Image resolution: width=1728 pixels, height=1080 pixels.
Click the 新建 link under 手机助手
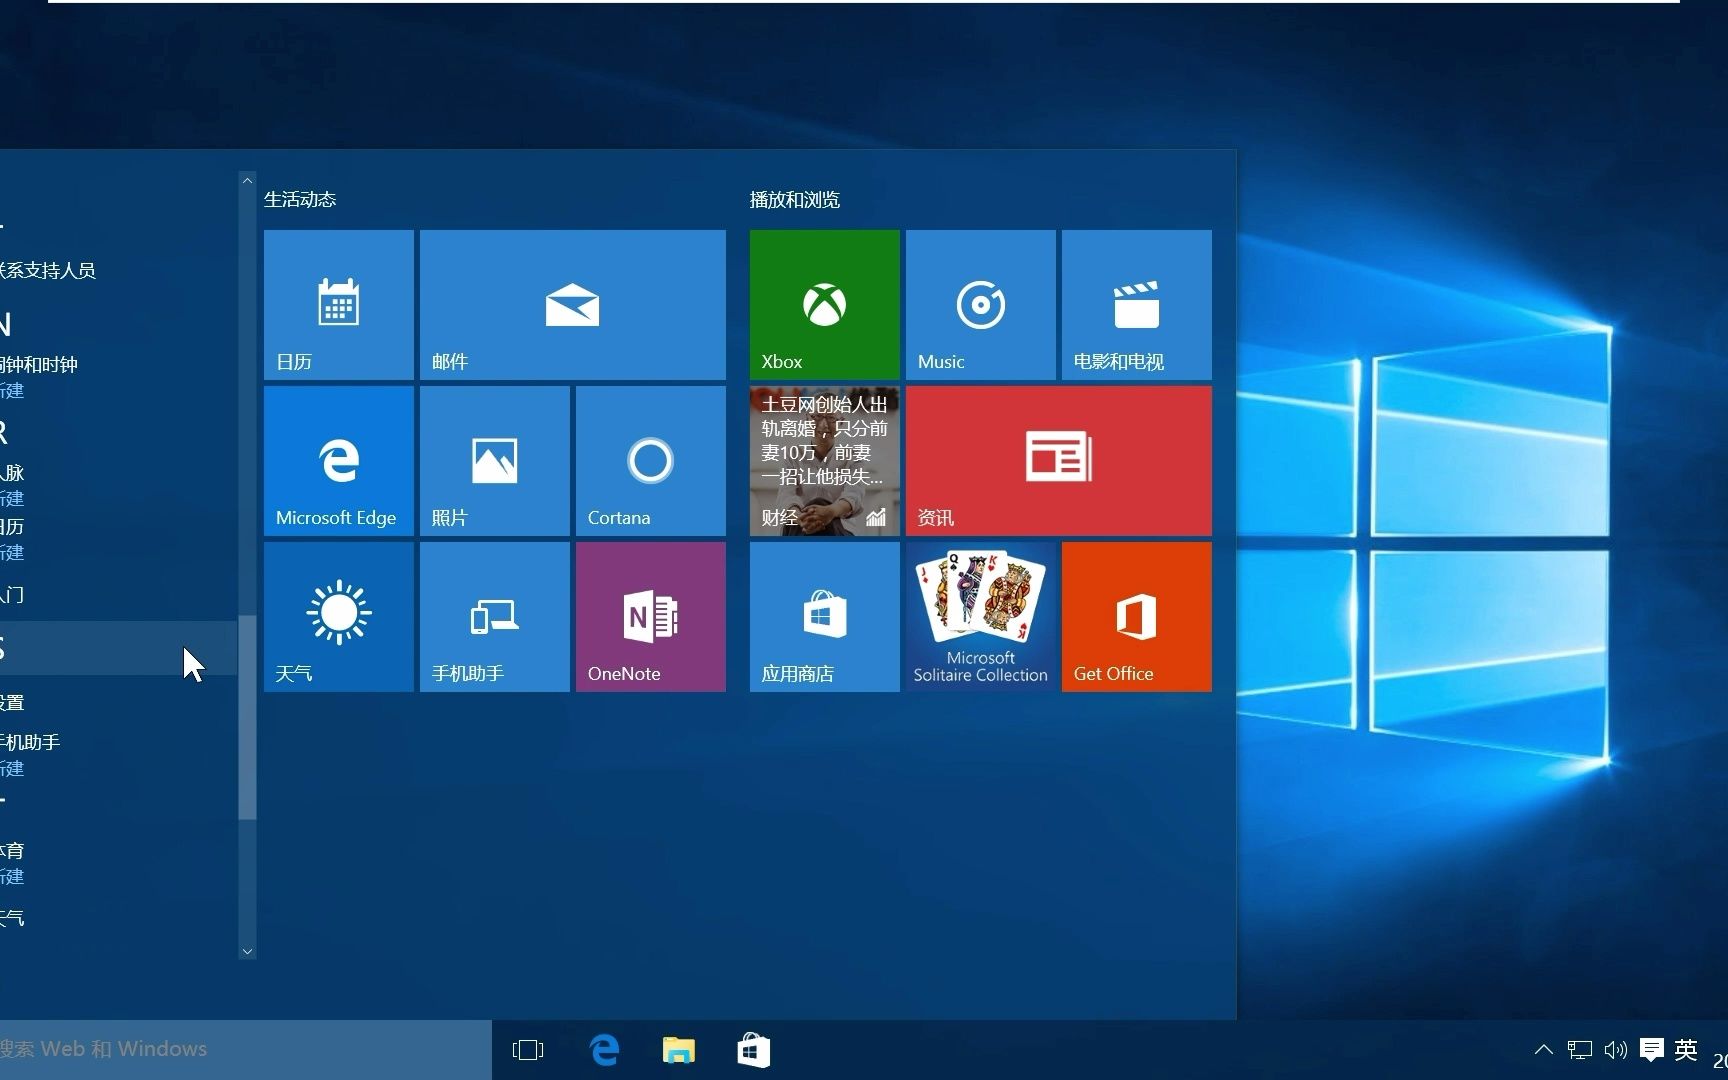click(x=13, y=768)
